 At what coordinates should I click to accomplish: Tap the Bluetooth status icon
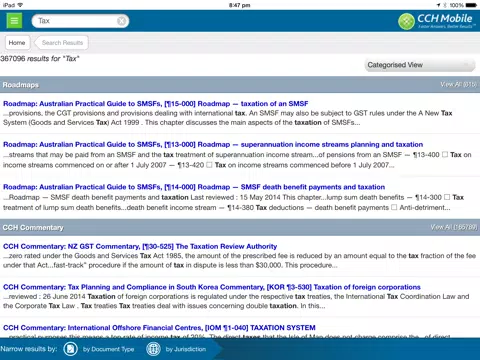point(445,5)
